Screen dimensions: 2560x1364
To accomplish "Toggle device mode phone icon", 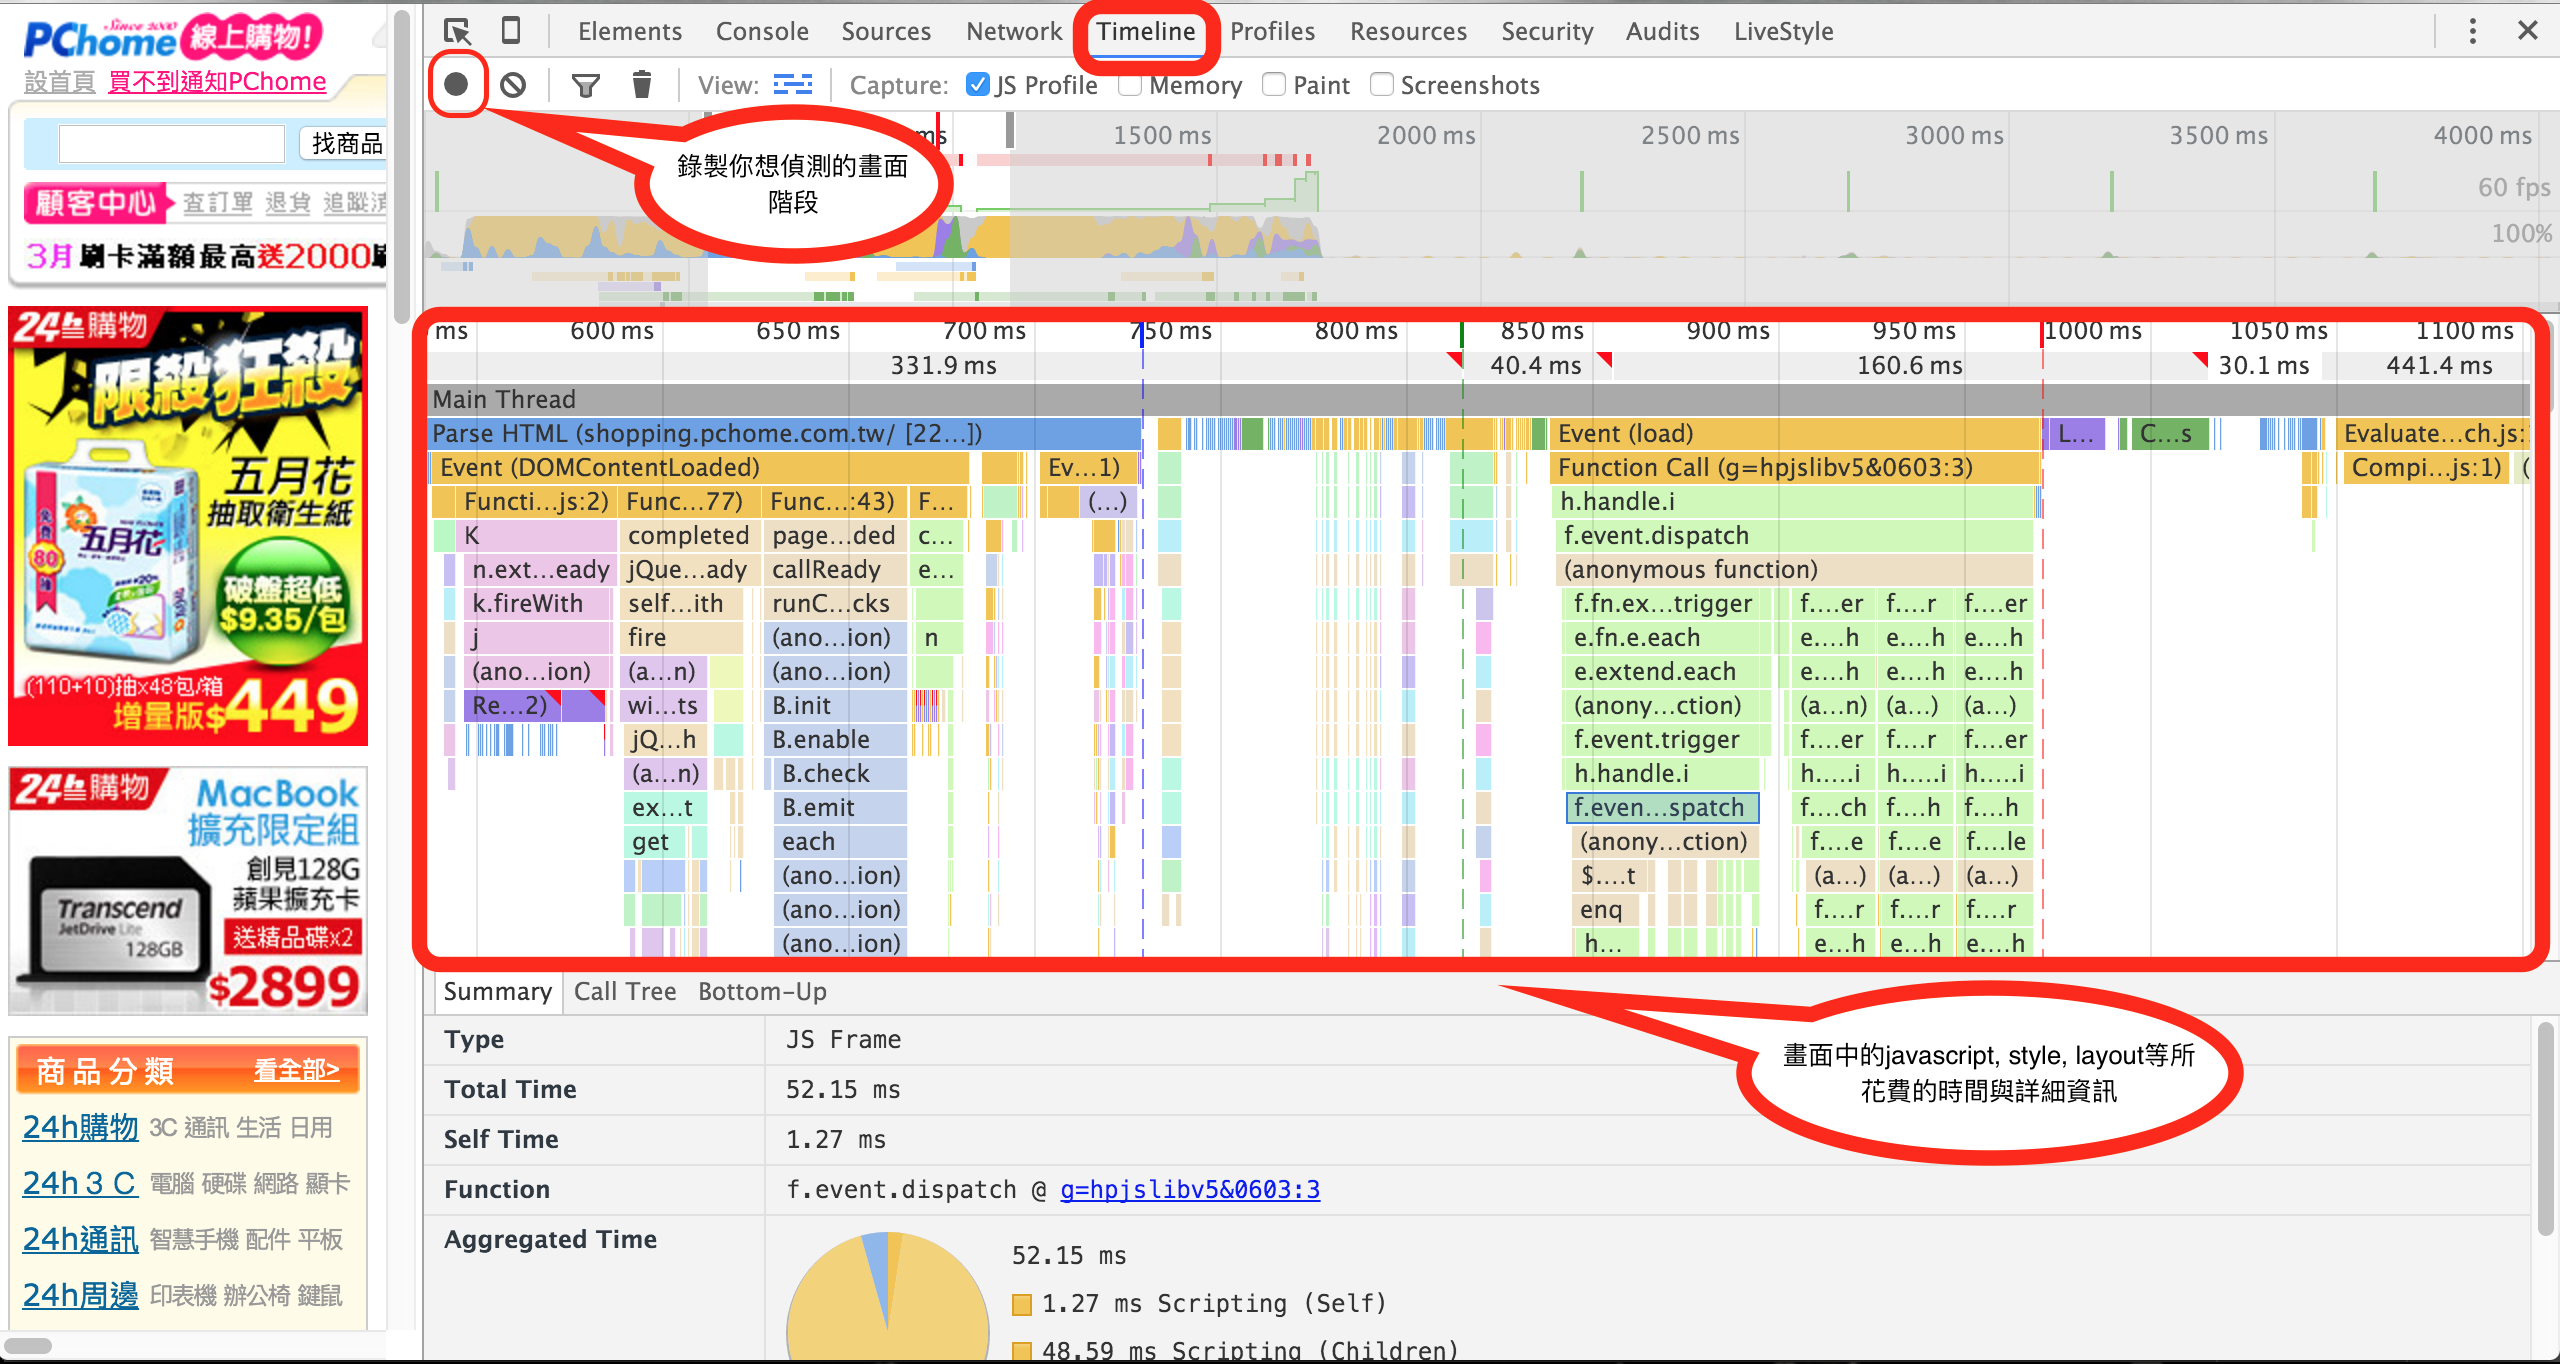I will tap(510, 30).
